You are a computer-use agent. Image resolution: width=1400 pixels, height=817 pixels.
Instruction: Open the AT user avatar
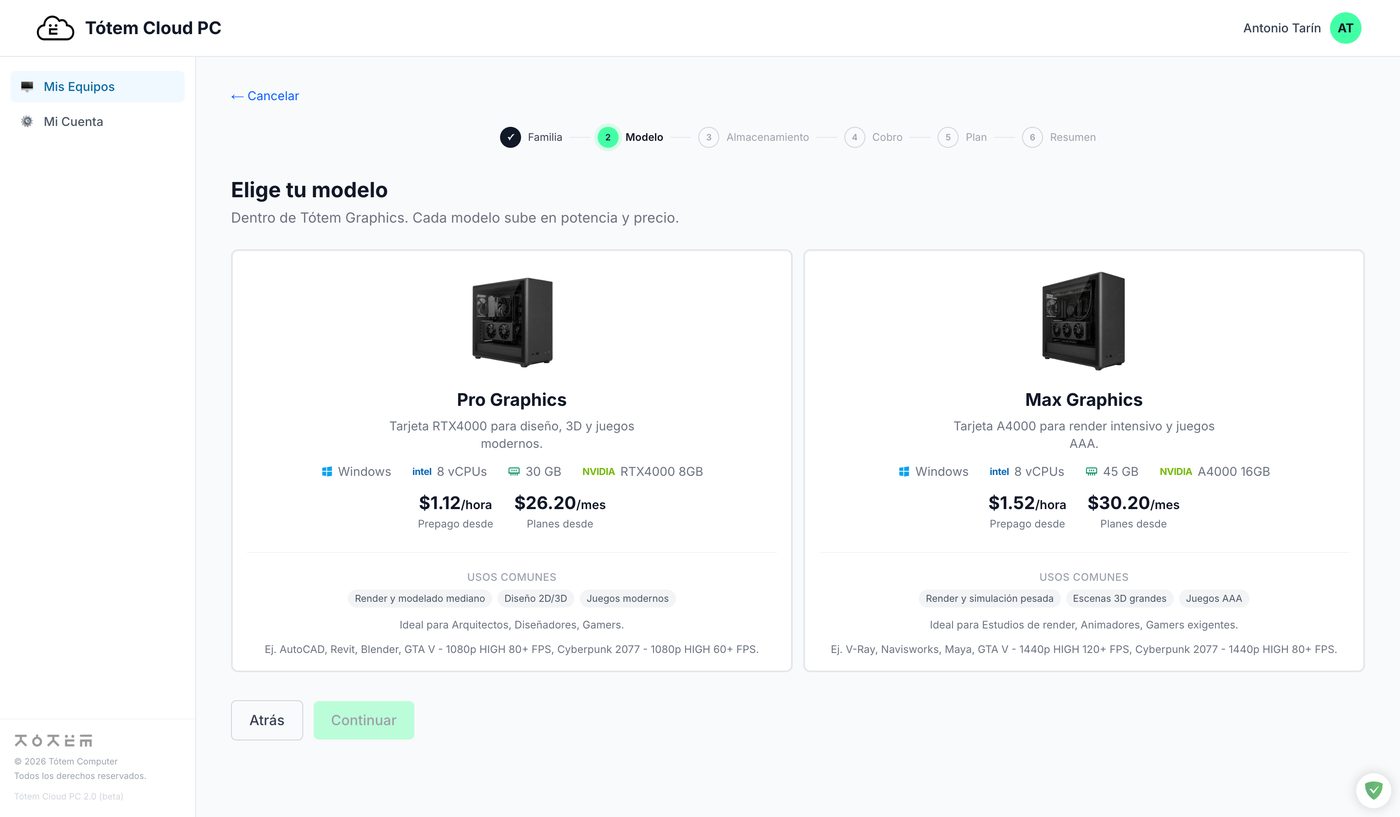pyautogui.click(x=1345, y=28)
